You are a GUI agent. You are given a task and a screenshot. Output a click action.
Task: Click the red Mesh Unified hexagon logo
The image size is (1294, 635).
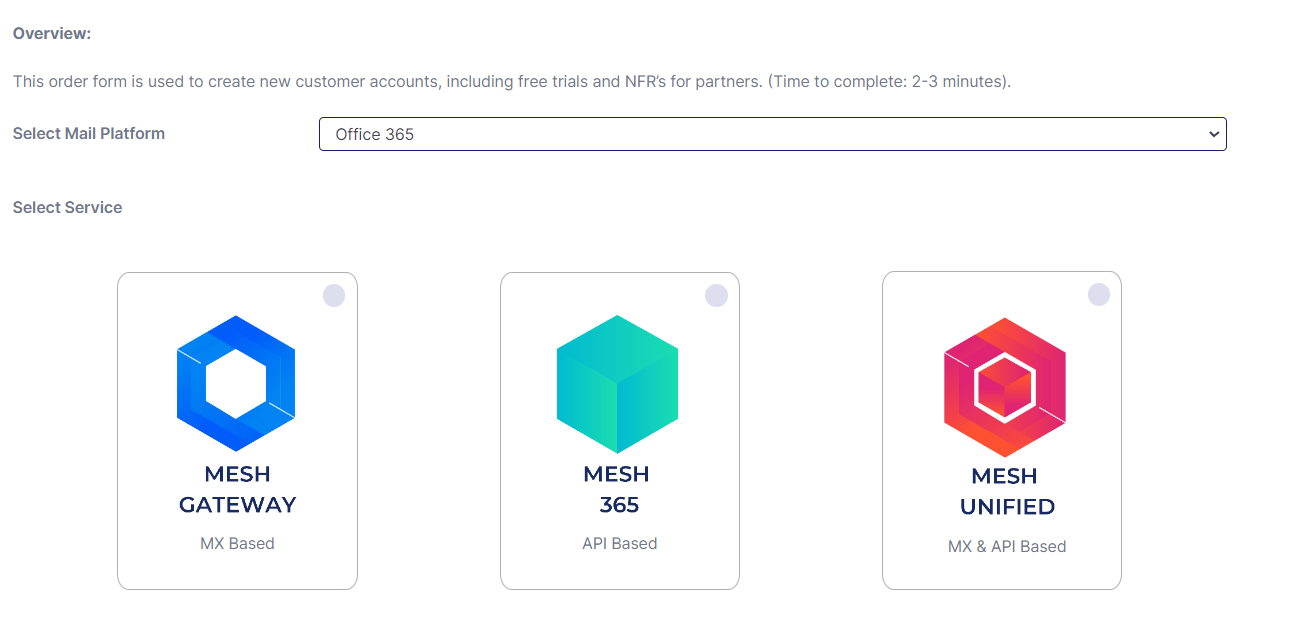pos(1004,386)
